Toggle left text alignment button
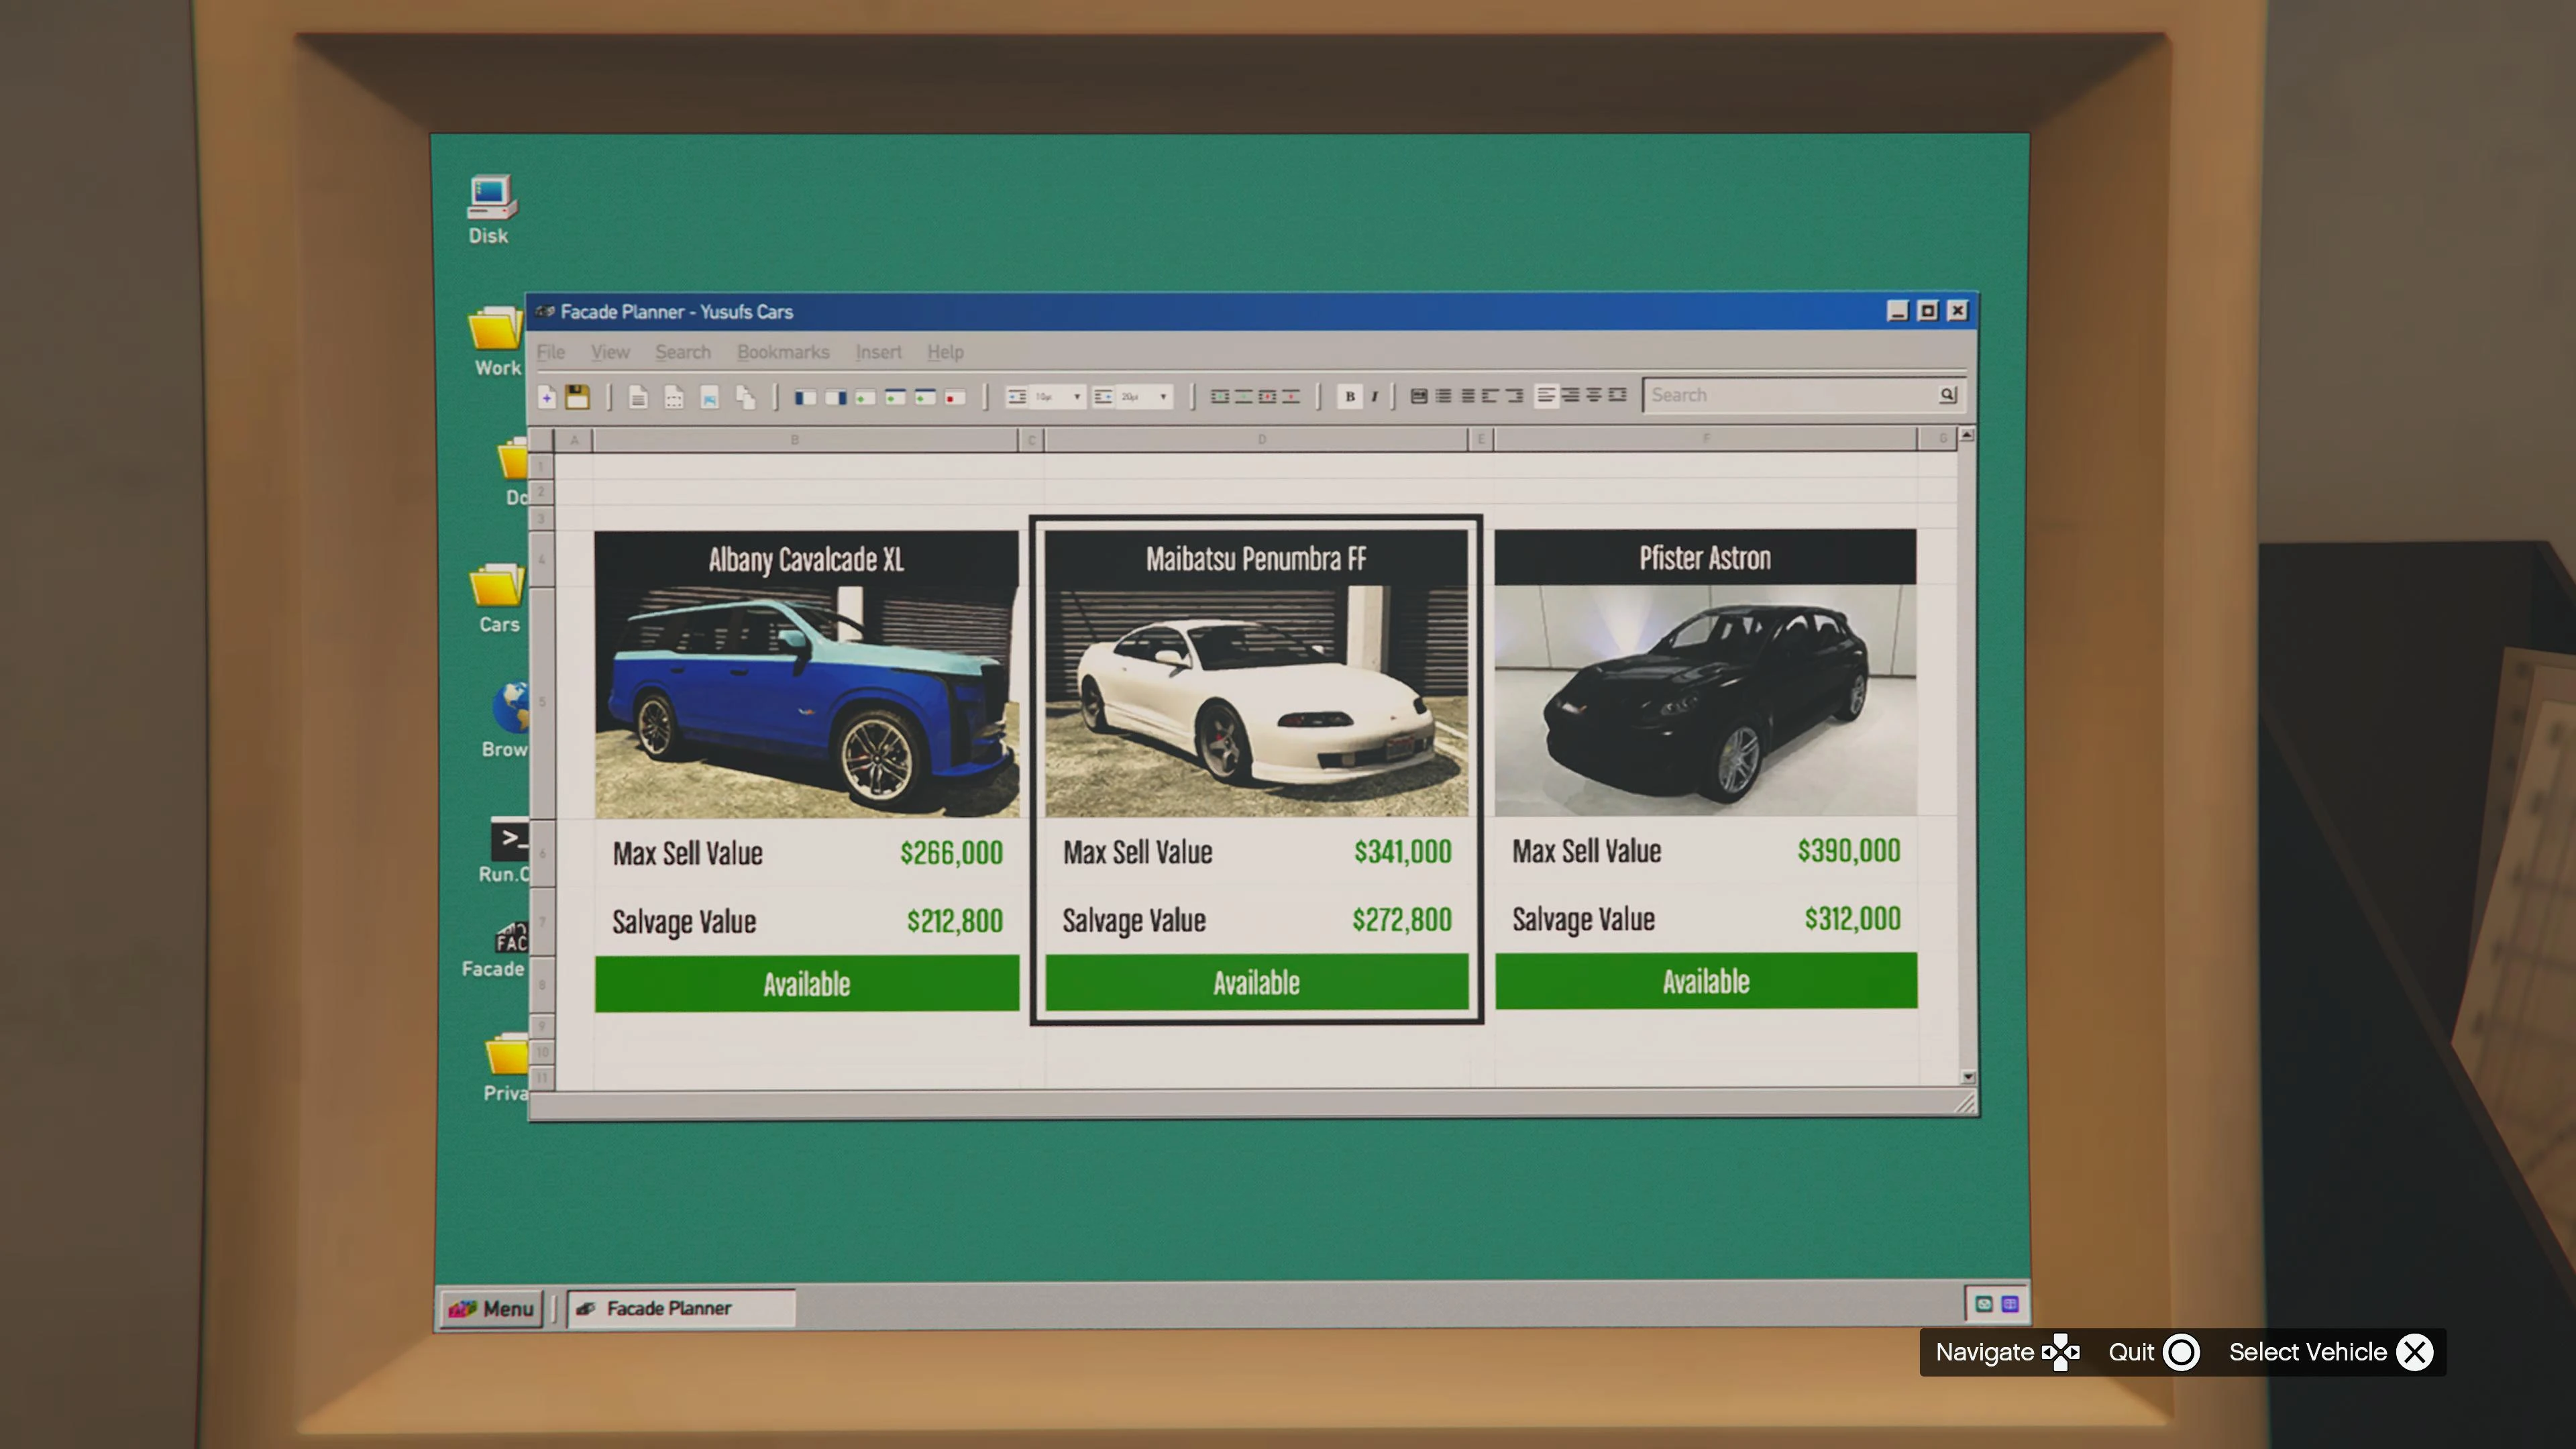The width and height of the screenshot is (2576, 1449). tap(1546, 396)
